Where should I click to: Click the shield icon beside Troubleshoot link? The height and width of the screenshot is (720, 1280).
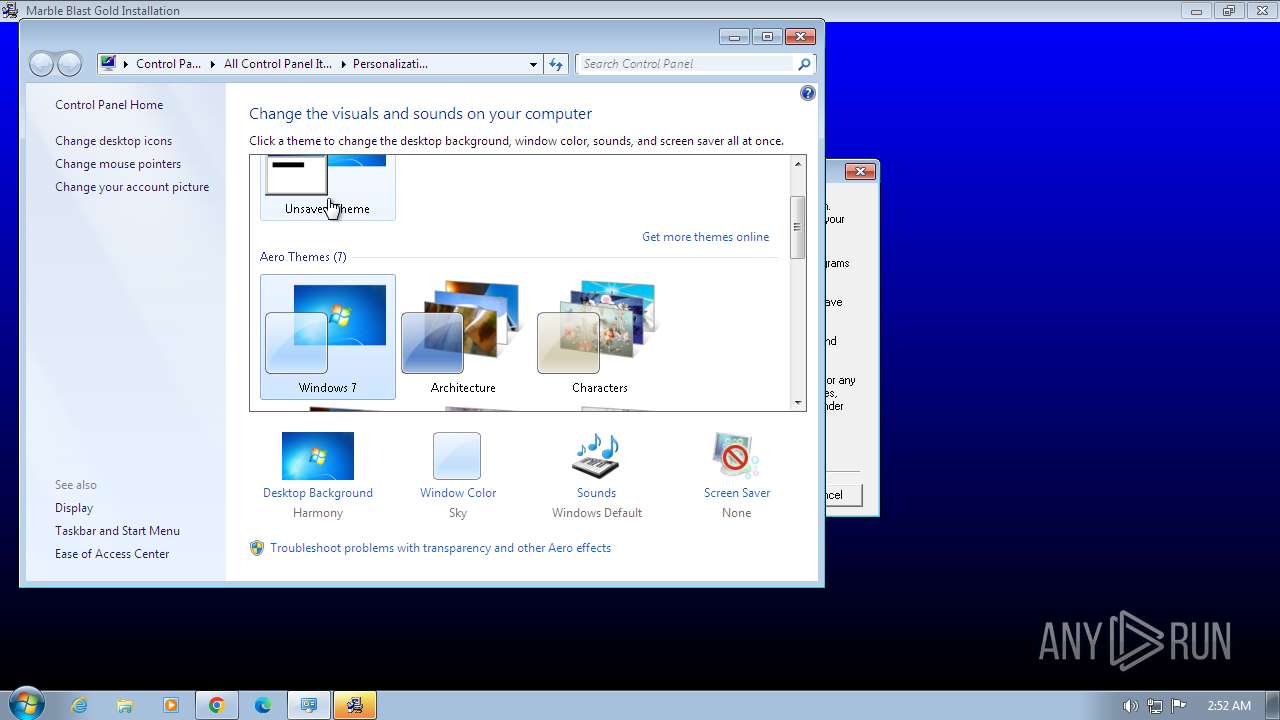pyautogui.click(x=257, y=548)
